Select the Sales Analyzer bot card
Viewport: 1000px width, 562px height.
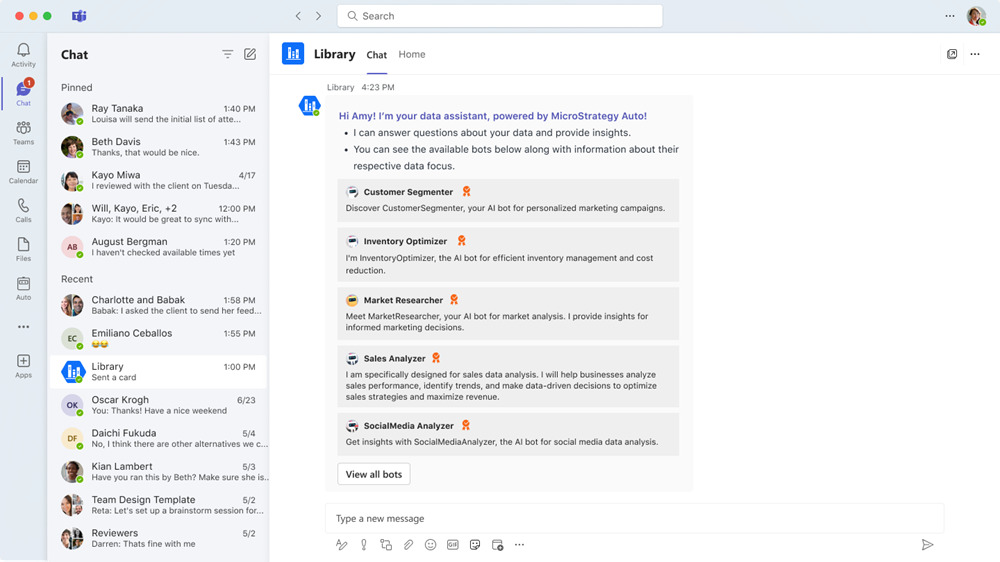508,375
